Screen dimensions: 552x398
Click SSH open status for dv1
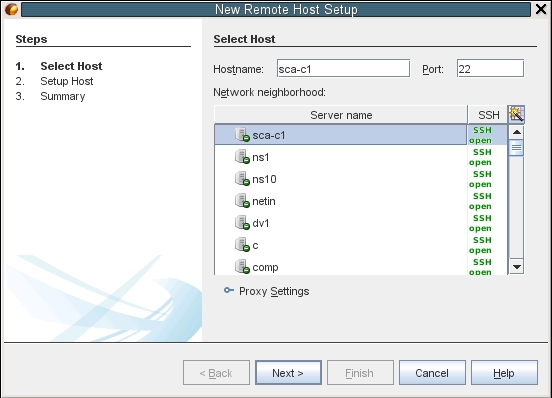click(481, 223)
